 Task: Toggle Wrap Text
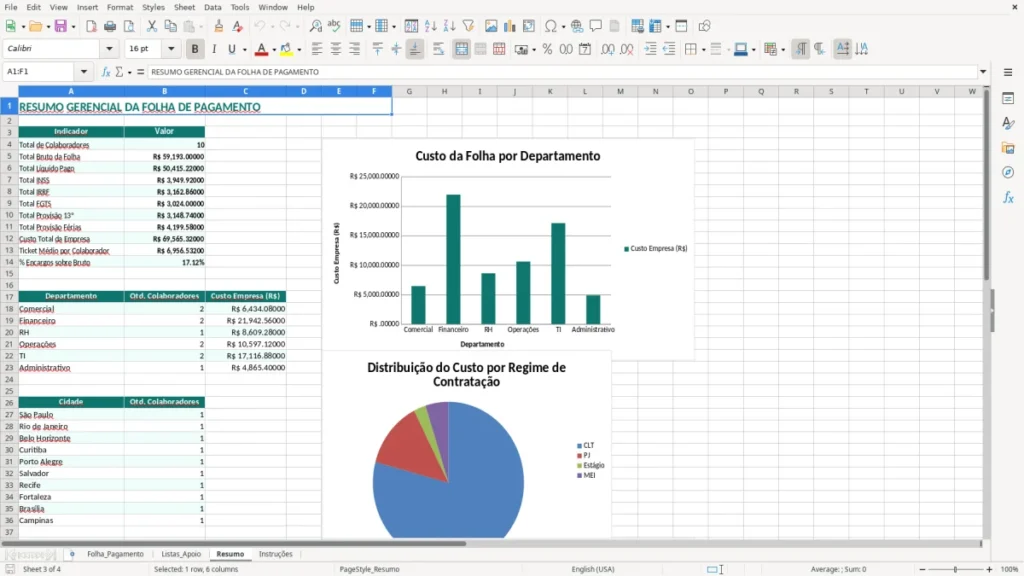point(438,49)
